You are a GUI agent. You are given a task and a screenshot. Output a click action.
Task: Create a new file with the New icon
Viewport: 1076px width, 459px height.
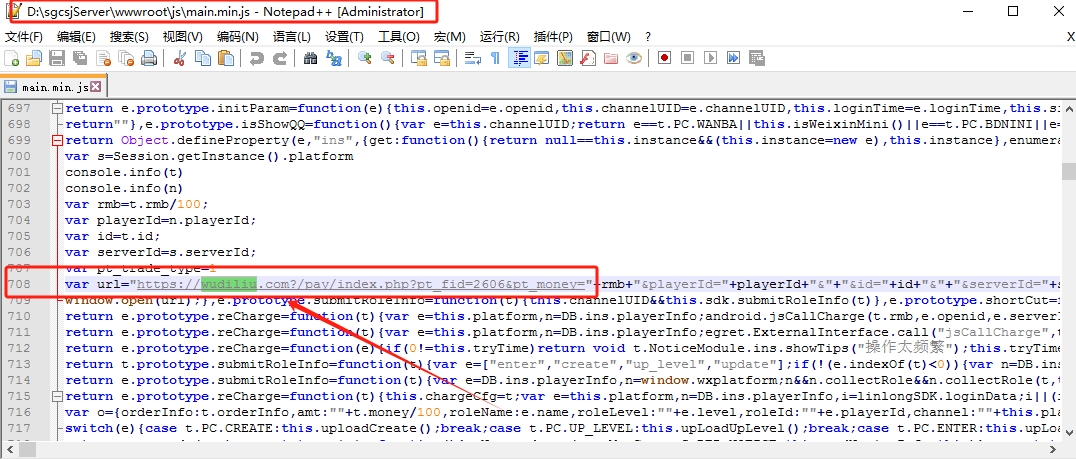click(x=11, y=58)
